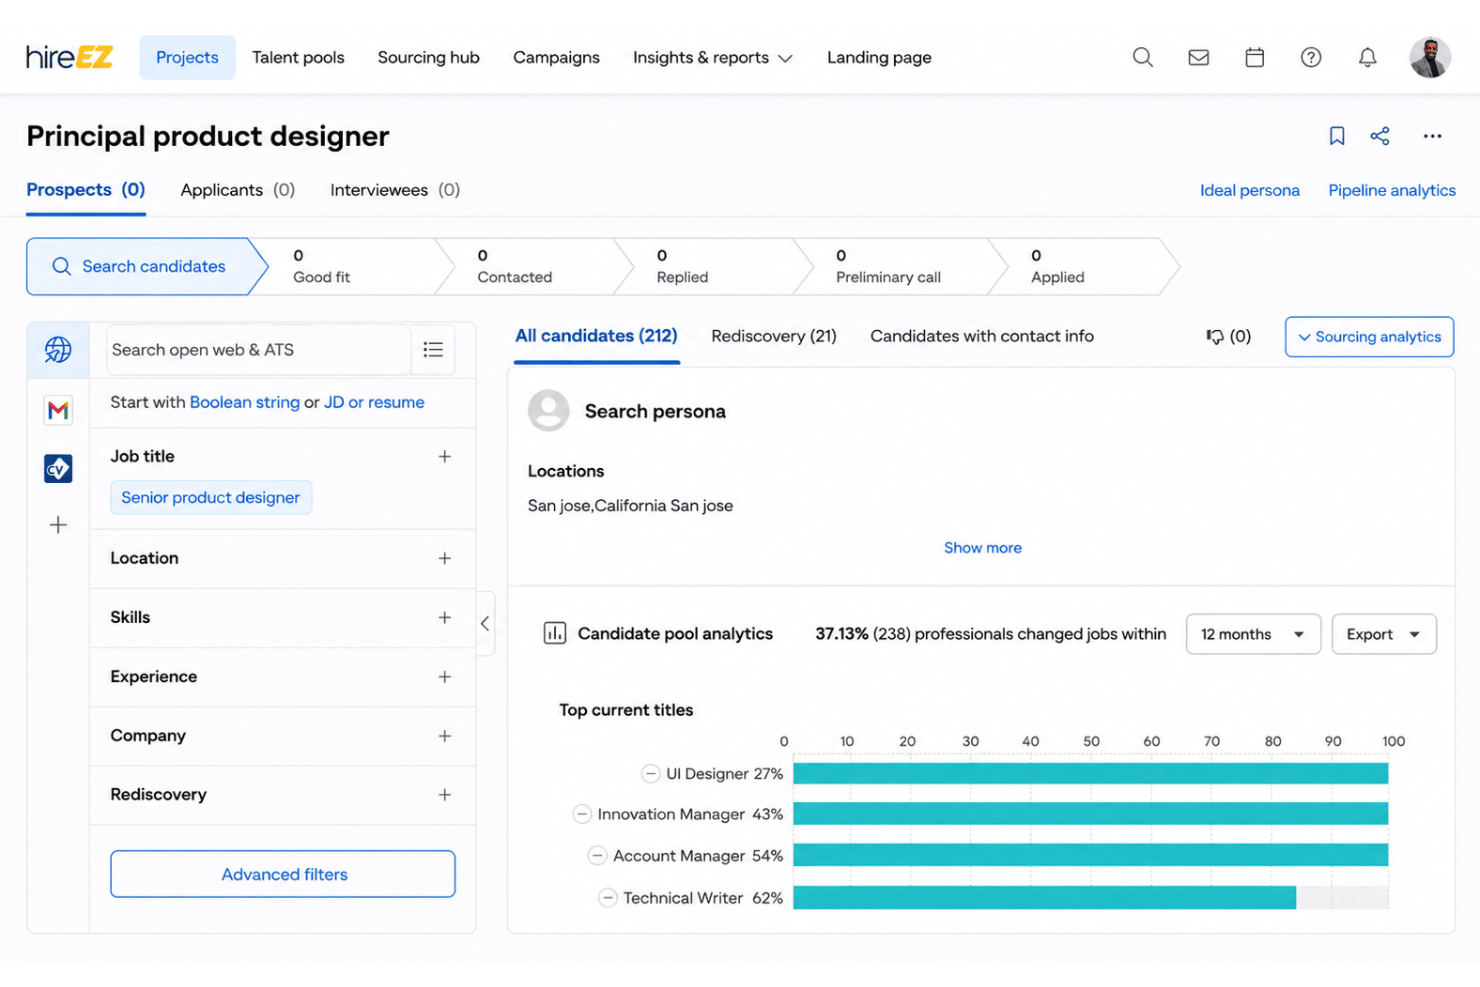Click the UI Designer chart bar
Viewport: 1480px width, 987px height.
coord(1090,773)
